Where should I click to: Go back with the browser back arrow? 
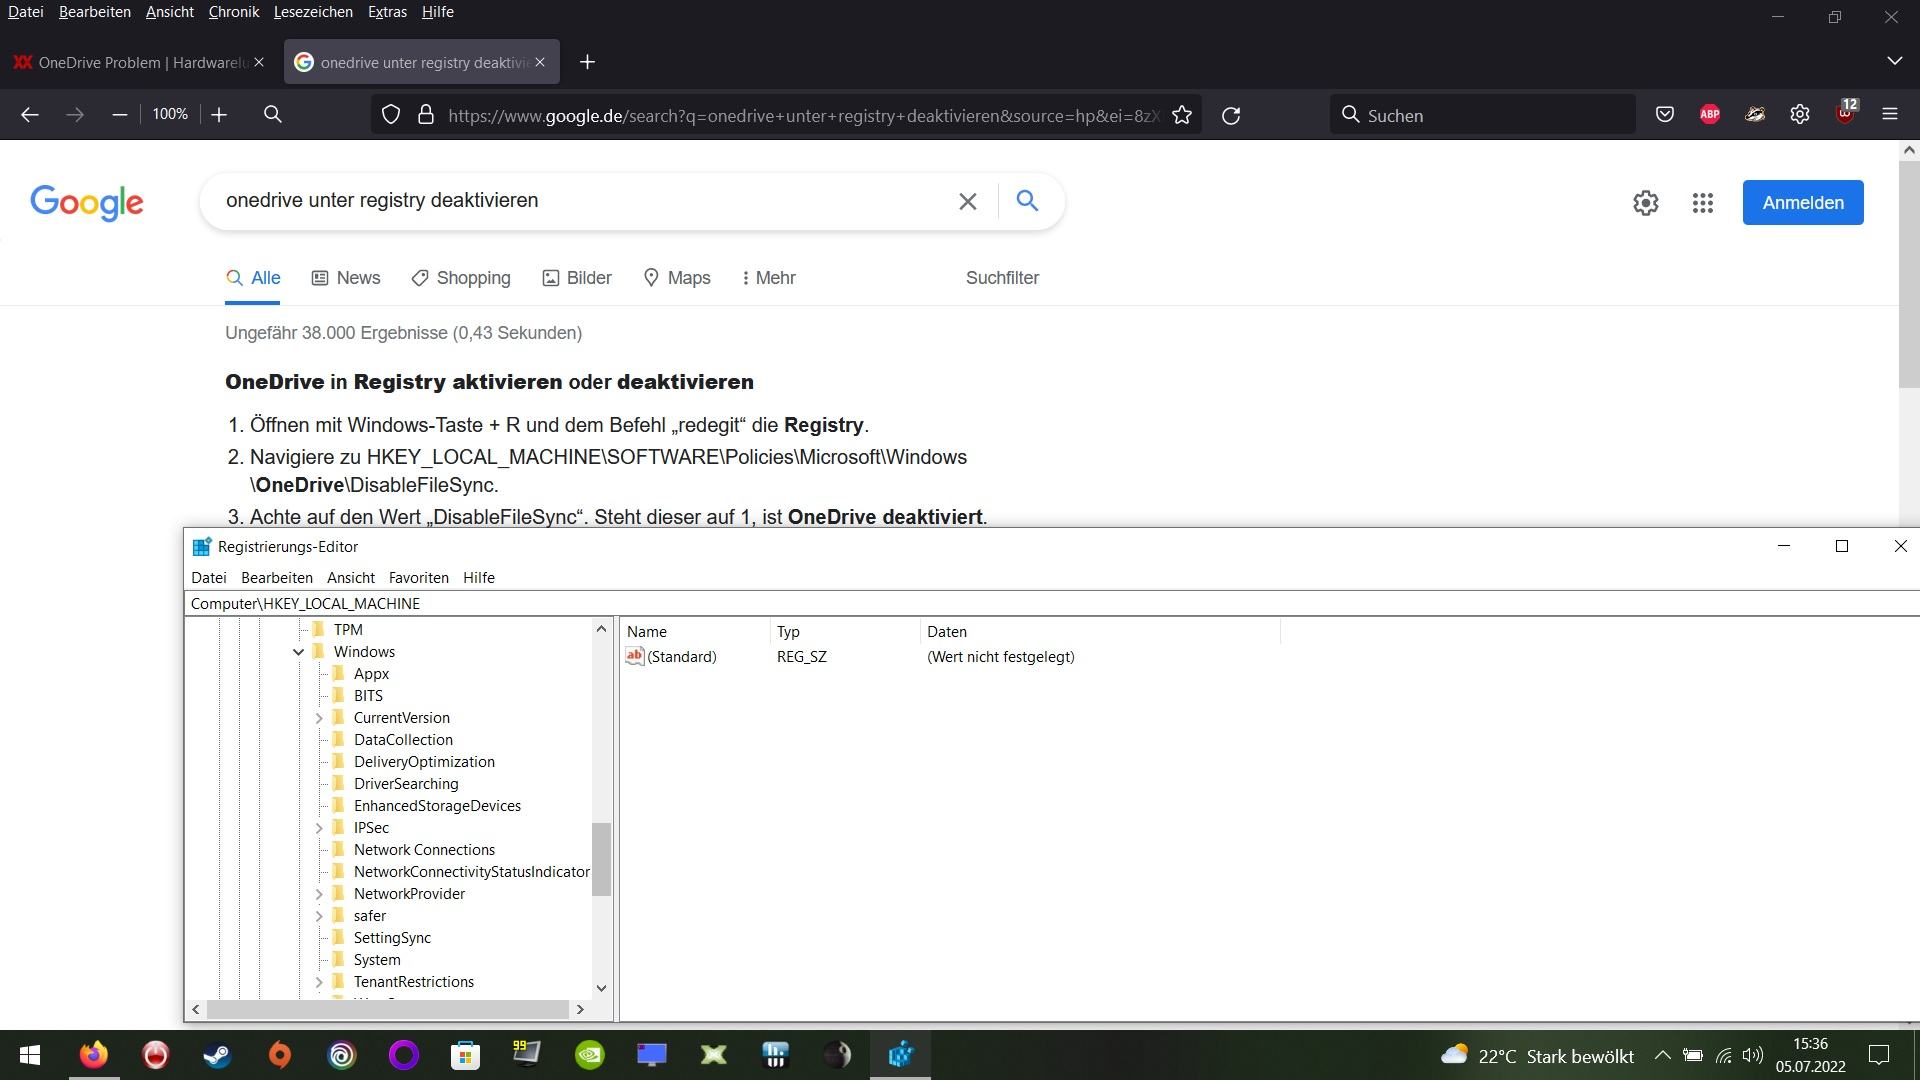click(x=29, y=115)
